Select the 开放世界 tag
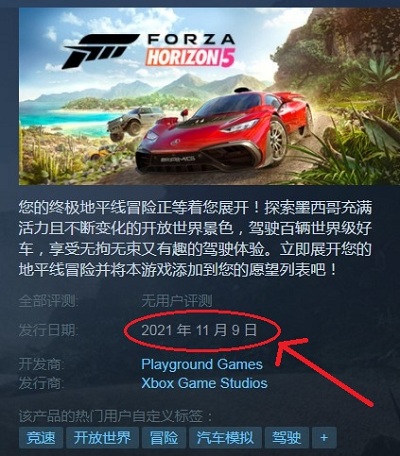This screenshot has height=456, width=400. [x=102, y=438]
